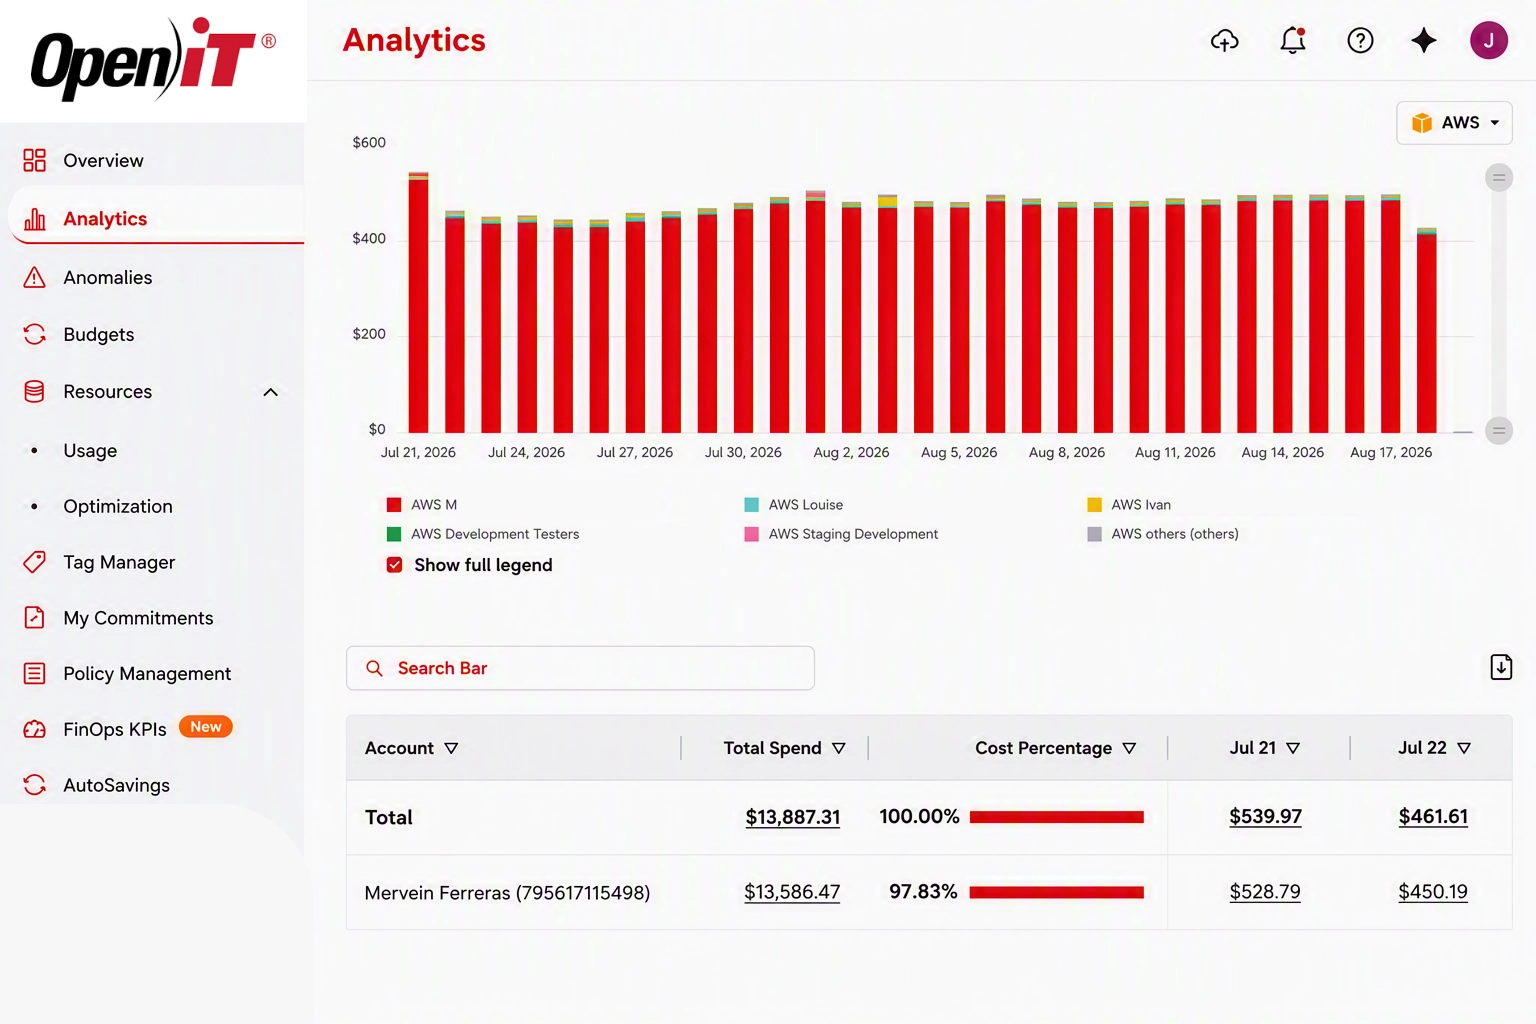
Task: Click the AutoSavings cycle icon
Action: [34, 785]
